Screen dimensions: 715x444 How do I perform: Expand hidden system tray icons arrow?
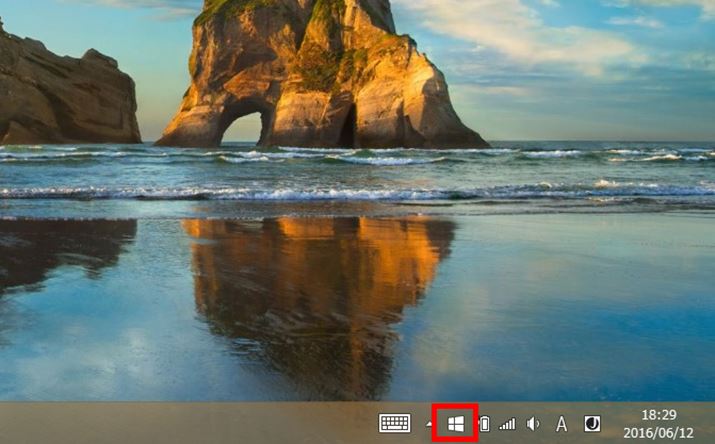429,424
